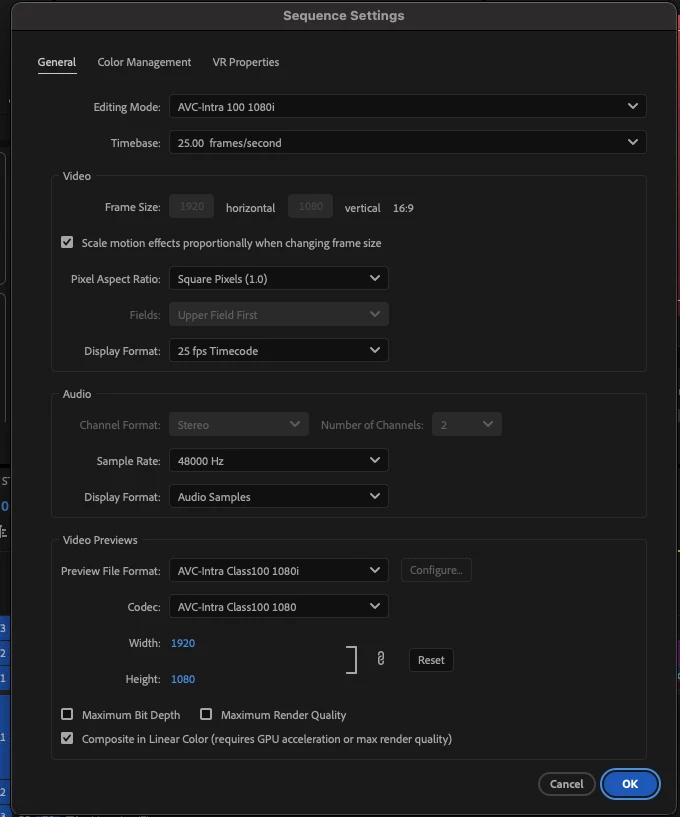680x817 pixels.
Task: Open the Fields dropdown
Action: click(x=279, y=314)
